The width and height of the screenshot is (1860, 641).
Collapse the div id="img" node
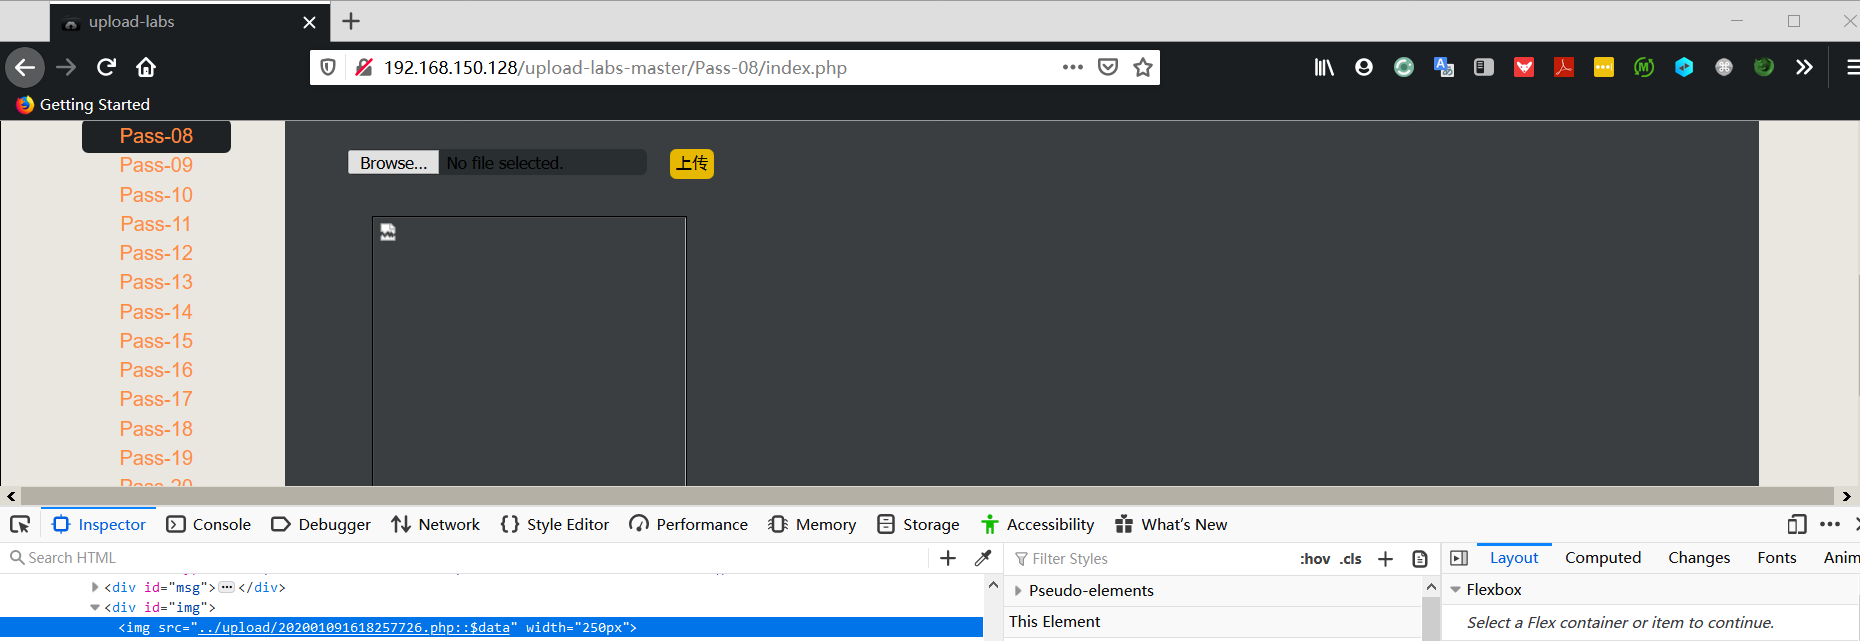coord(95,607)
